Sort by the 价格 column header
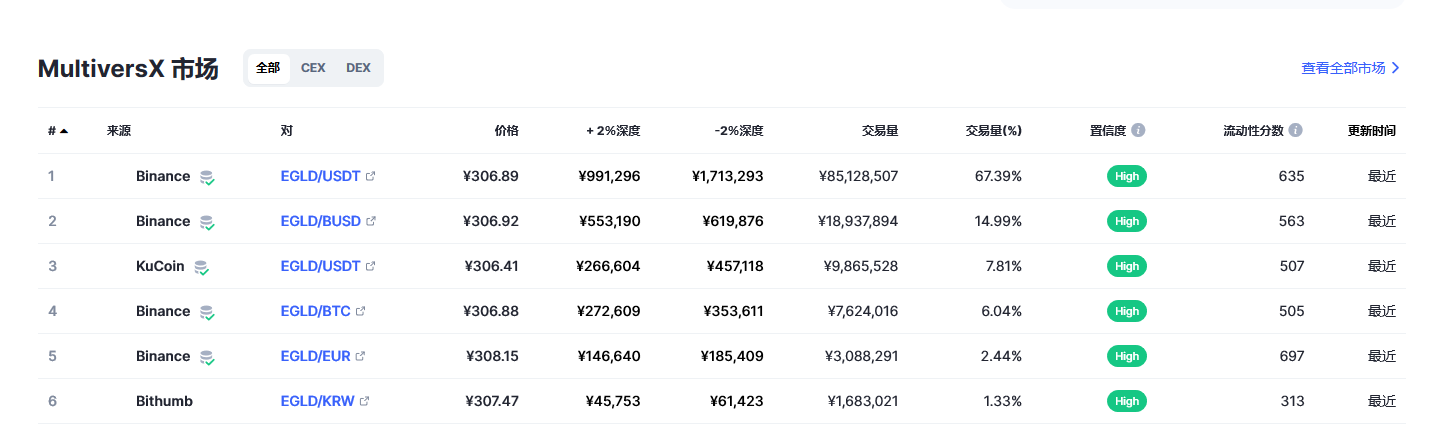Image resolution: width=1450 pixels, height=430 pixels. click(x=507, y=130)
